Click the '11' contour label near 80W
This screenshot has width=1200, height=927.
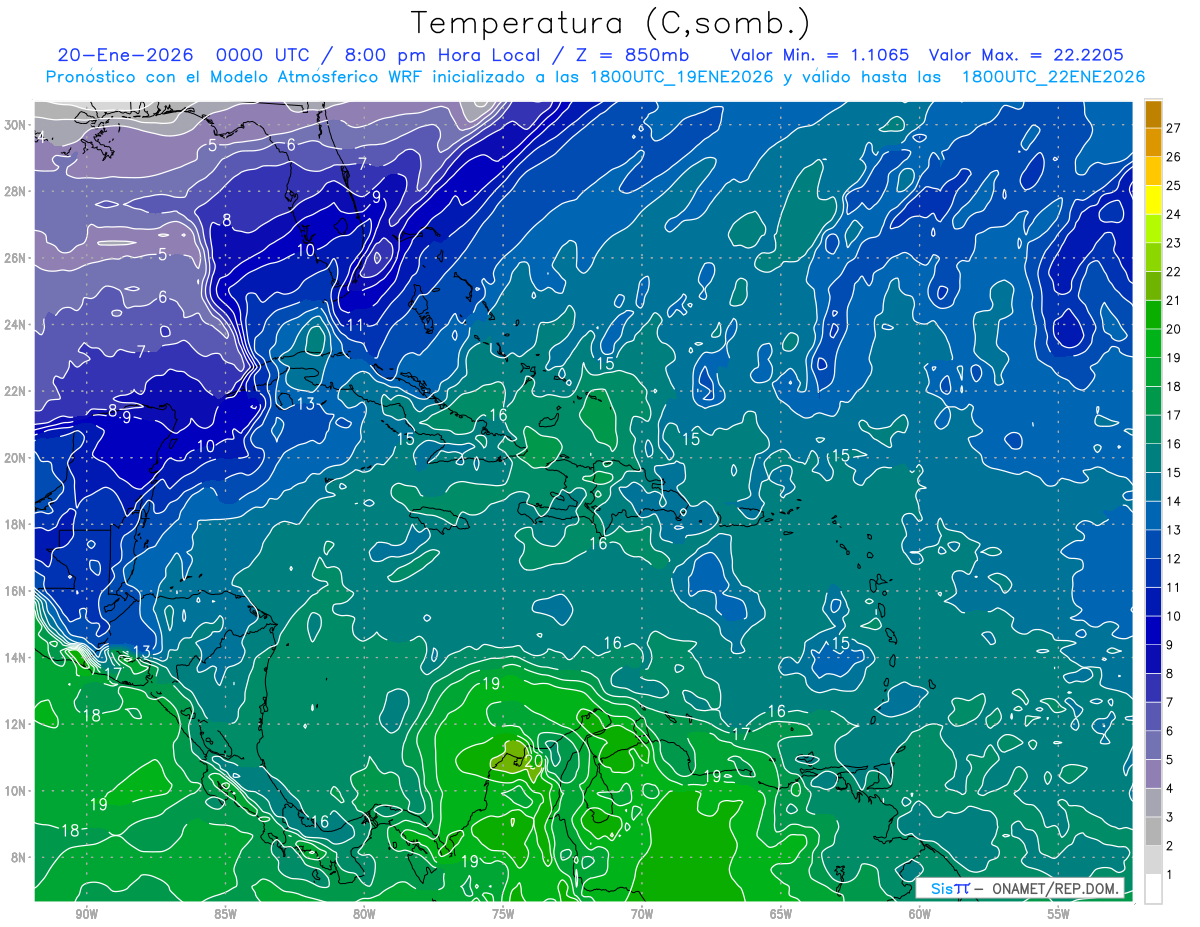355,325
